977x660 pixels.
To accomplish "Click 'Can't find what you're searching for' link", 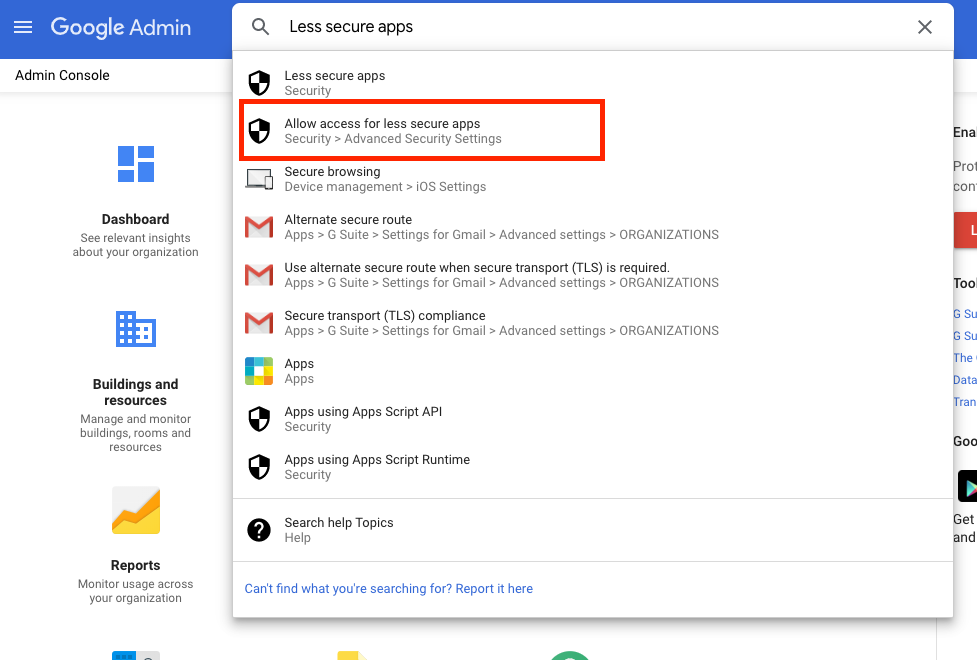I will [x=389, y=589].
